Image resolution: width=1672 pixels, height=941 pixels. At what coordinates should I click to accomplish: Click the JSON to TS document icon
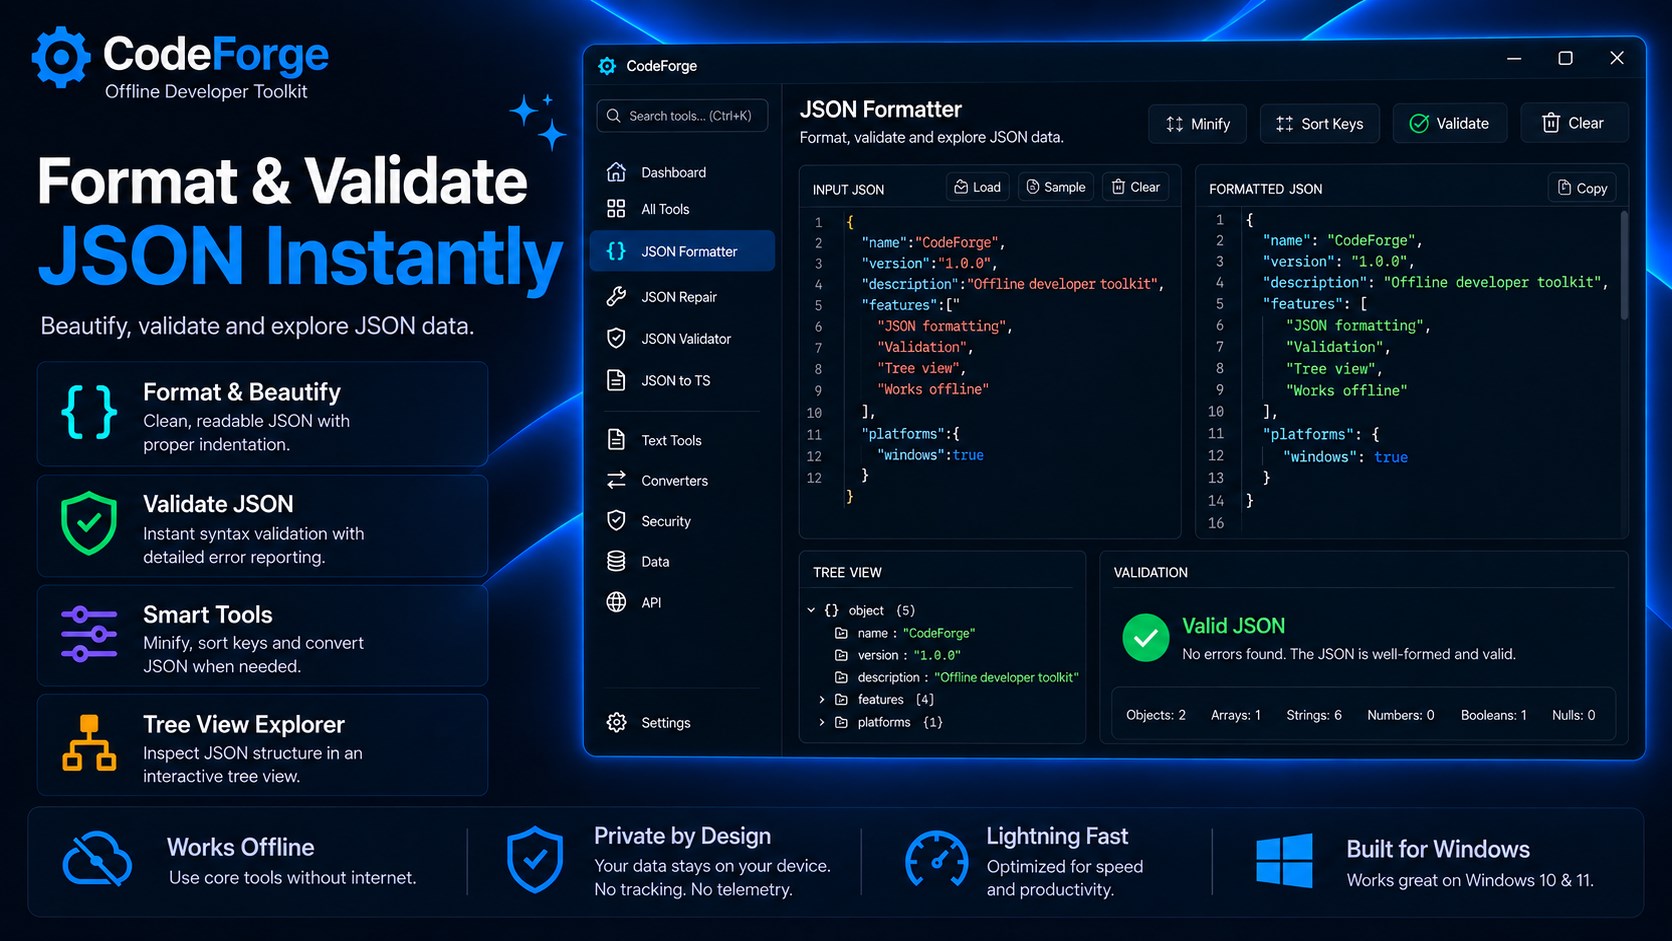616,380
